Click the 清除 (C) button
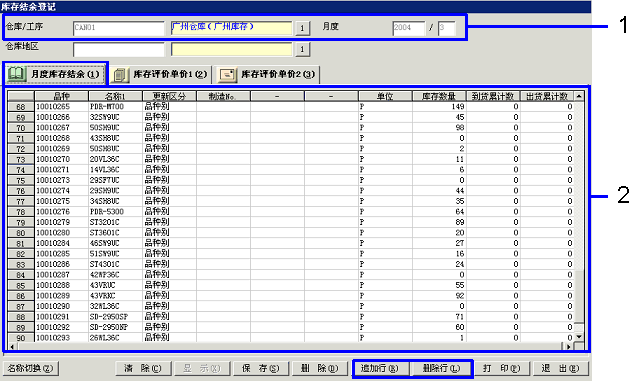Image resolution: width=630 pixels, height=381 pixels. 143,368
